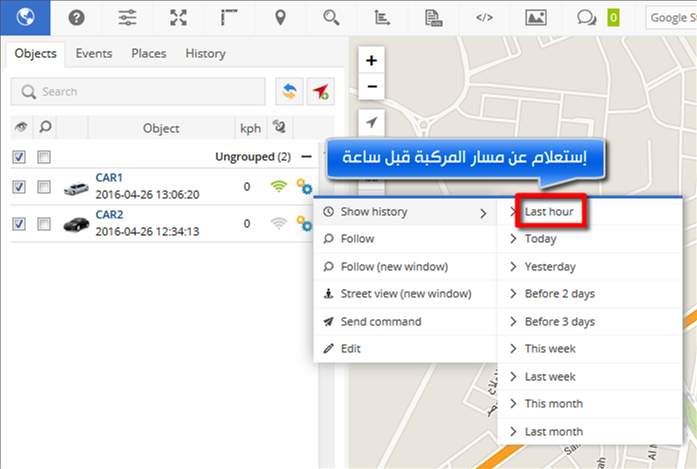The image size is (697, 469).
Task: Switch to the Objects tab
Action: (36, 53)
